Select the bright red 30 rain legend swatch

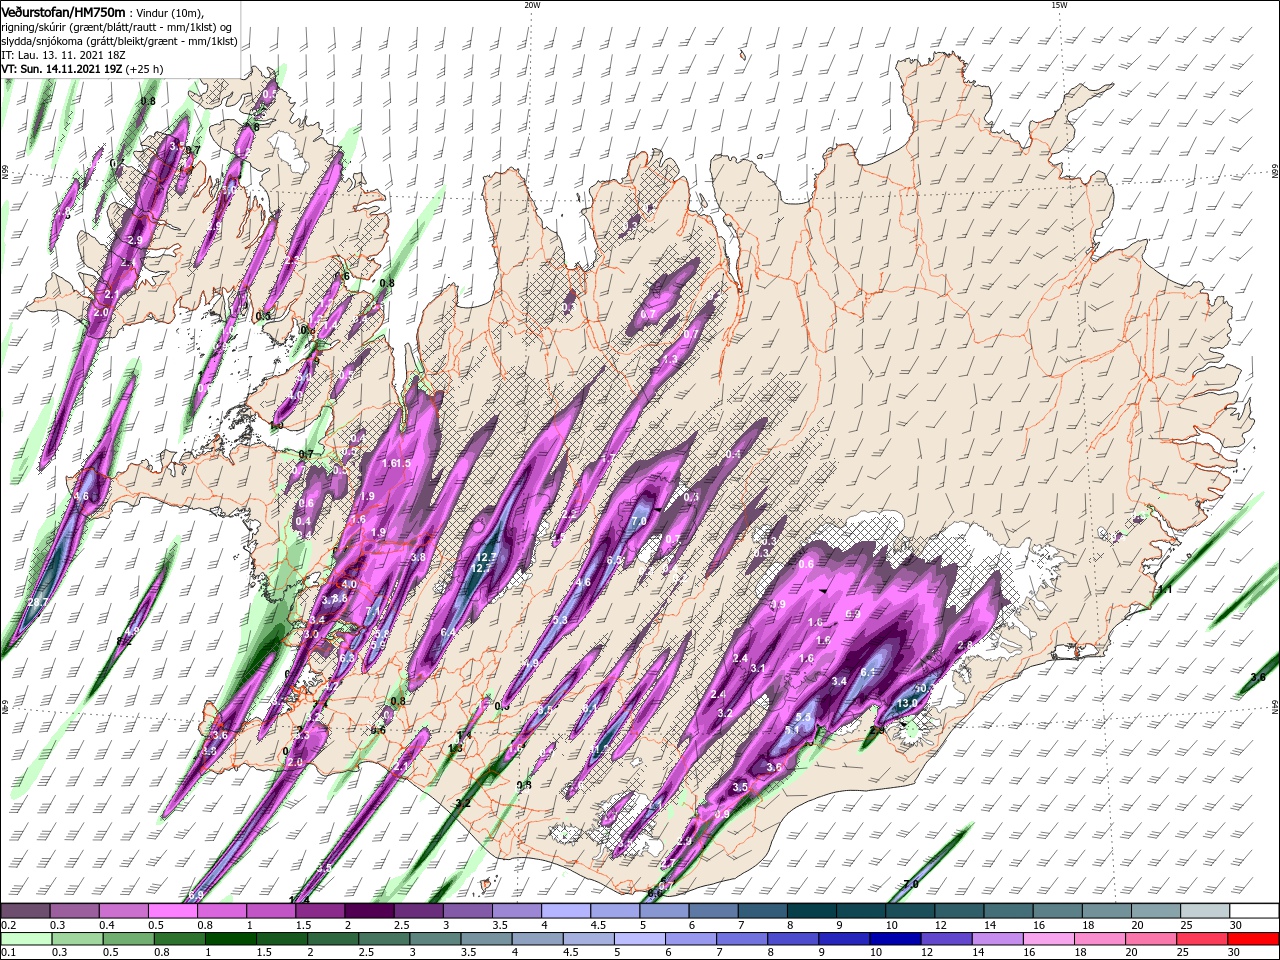1254,939
